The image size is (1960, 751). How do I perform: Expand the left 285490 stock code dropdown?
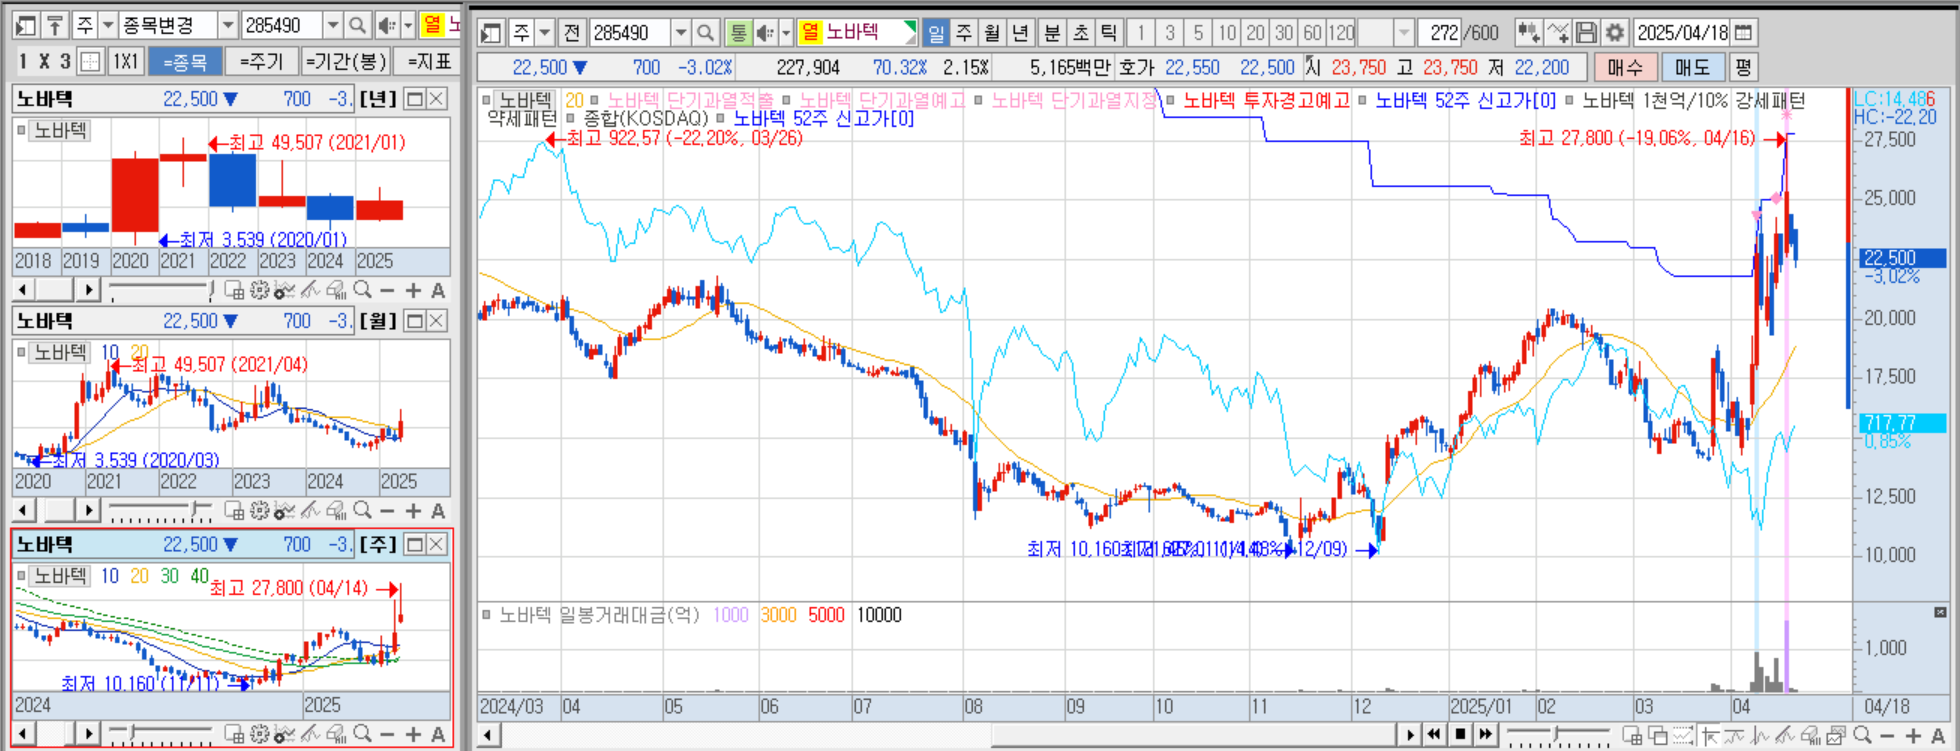click(334, 25)
